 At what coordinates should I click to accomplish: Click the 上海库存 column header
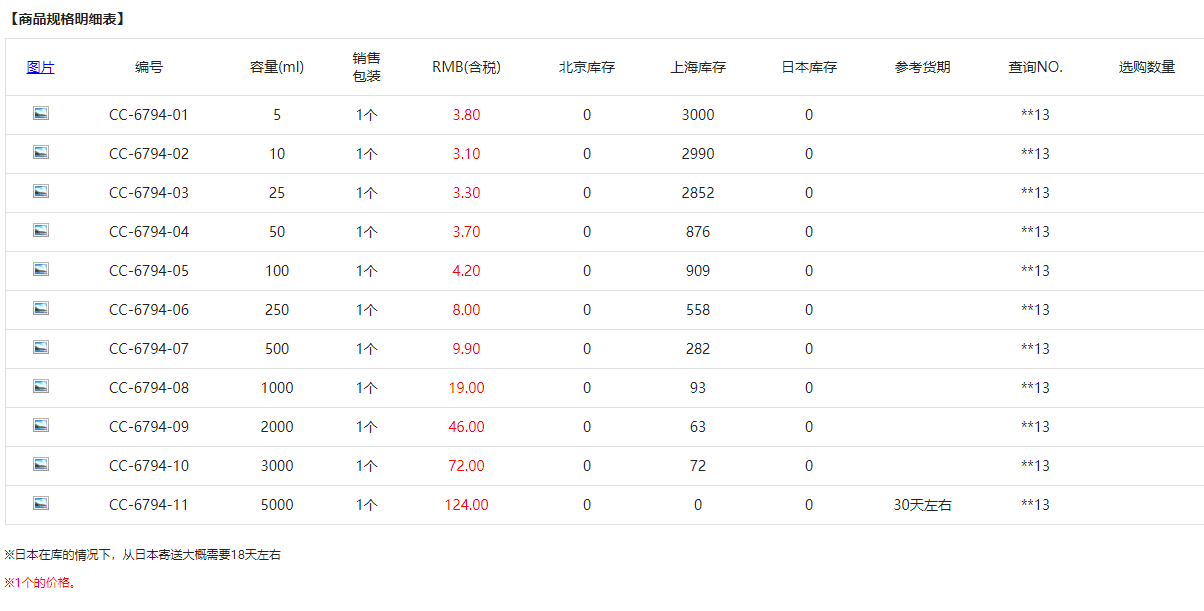[x=698, y=68]
